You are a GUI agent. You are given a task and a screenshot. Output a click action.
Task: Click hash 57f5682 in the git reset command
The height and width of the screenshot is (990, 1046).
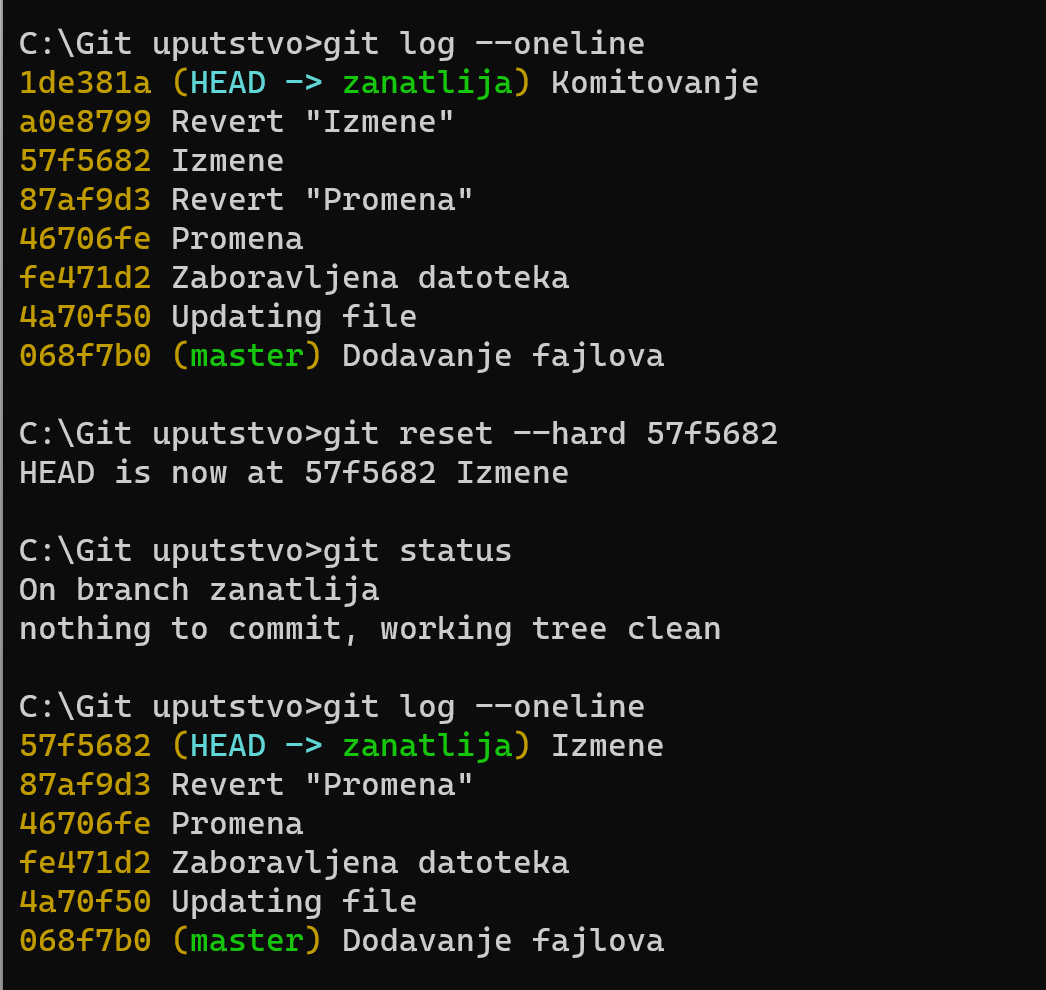tap(711, 433)
